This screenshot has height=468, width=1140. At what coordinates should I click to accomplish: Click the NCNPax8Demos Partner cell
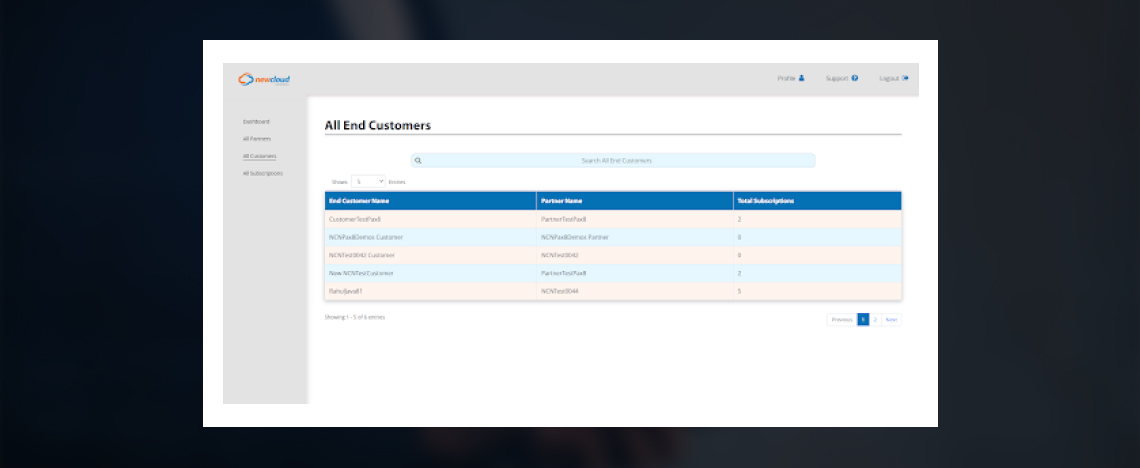pos(635,237)
